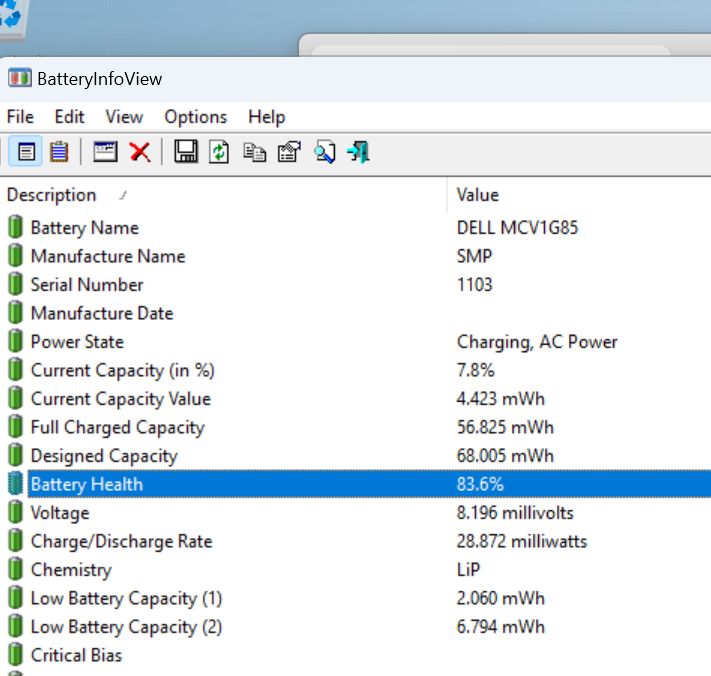
Task: Click battery icon beside Voltage row
Action: (x=15, y=512)
